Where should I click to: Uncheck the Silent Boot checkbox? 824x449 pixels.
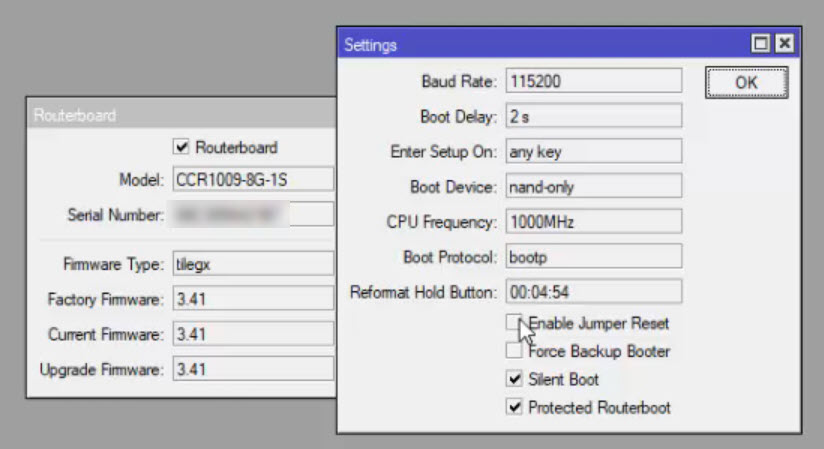514,379
